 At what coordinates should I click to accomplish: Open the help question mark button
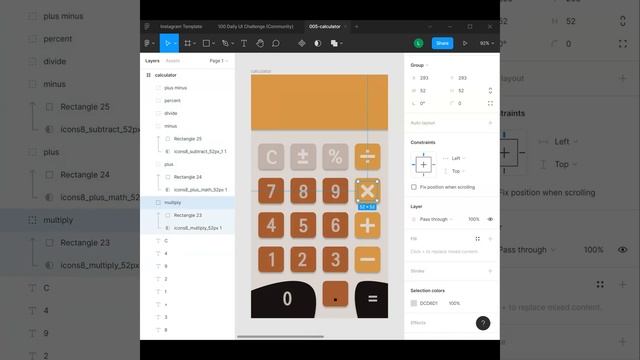[483, 323]
